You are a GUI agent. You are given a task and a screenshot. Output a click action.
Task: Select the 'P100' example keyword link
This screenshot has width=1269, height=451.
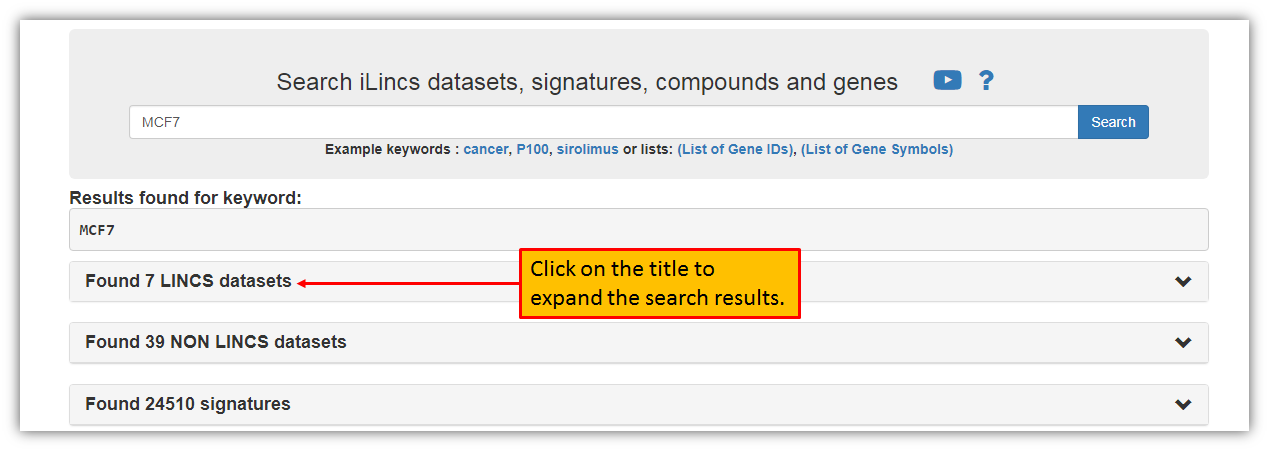532,150
